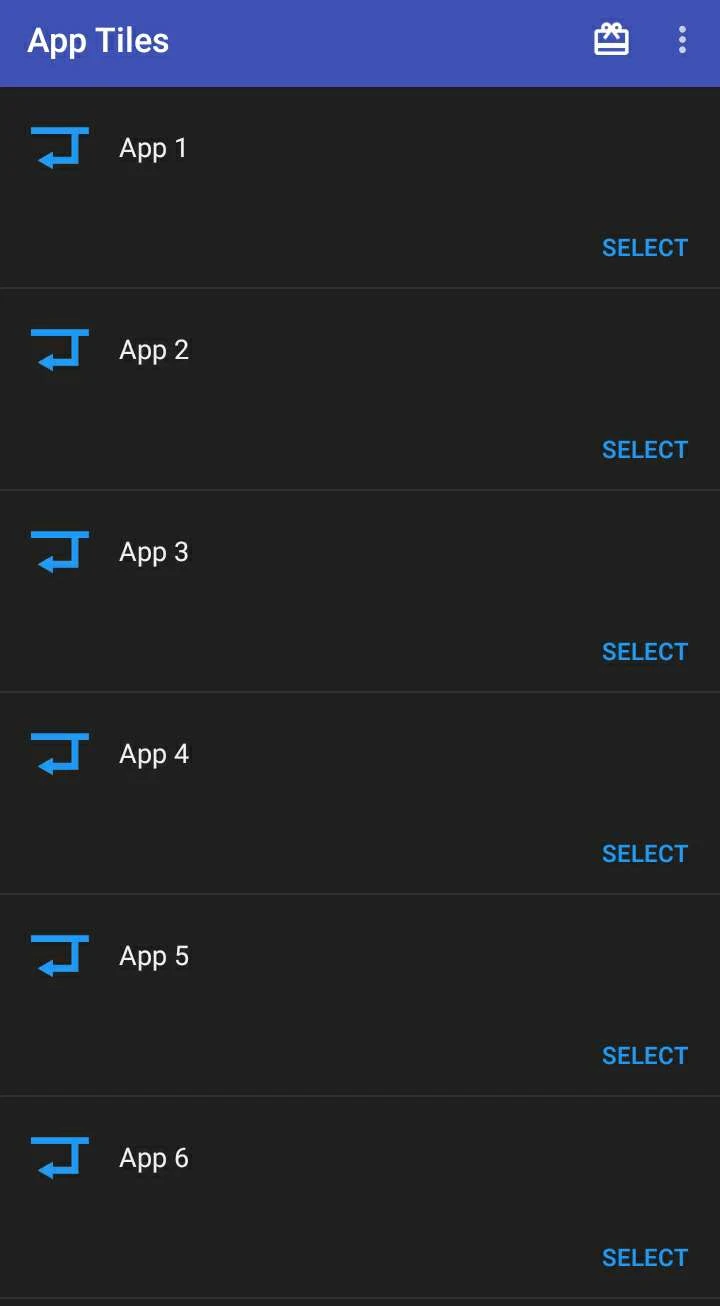Click the App 3 arrow icon
720x1306 pixels.
pos(60,552)
